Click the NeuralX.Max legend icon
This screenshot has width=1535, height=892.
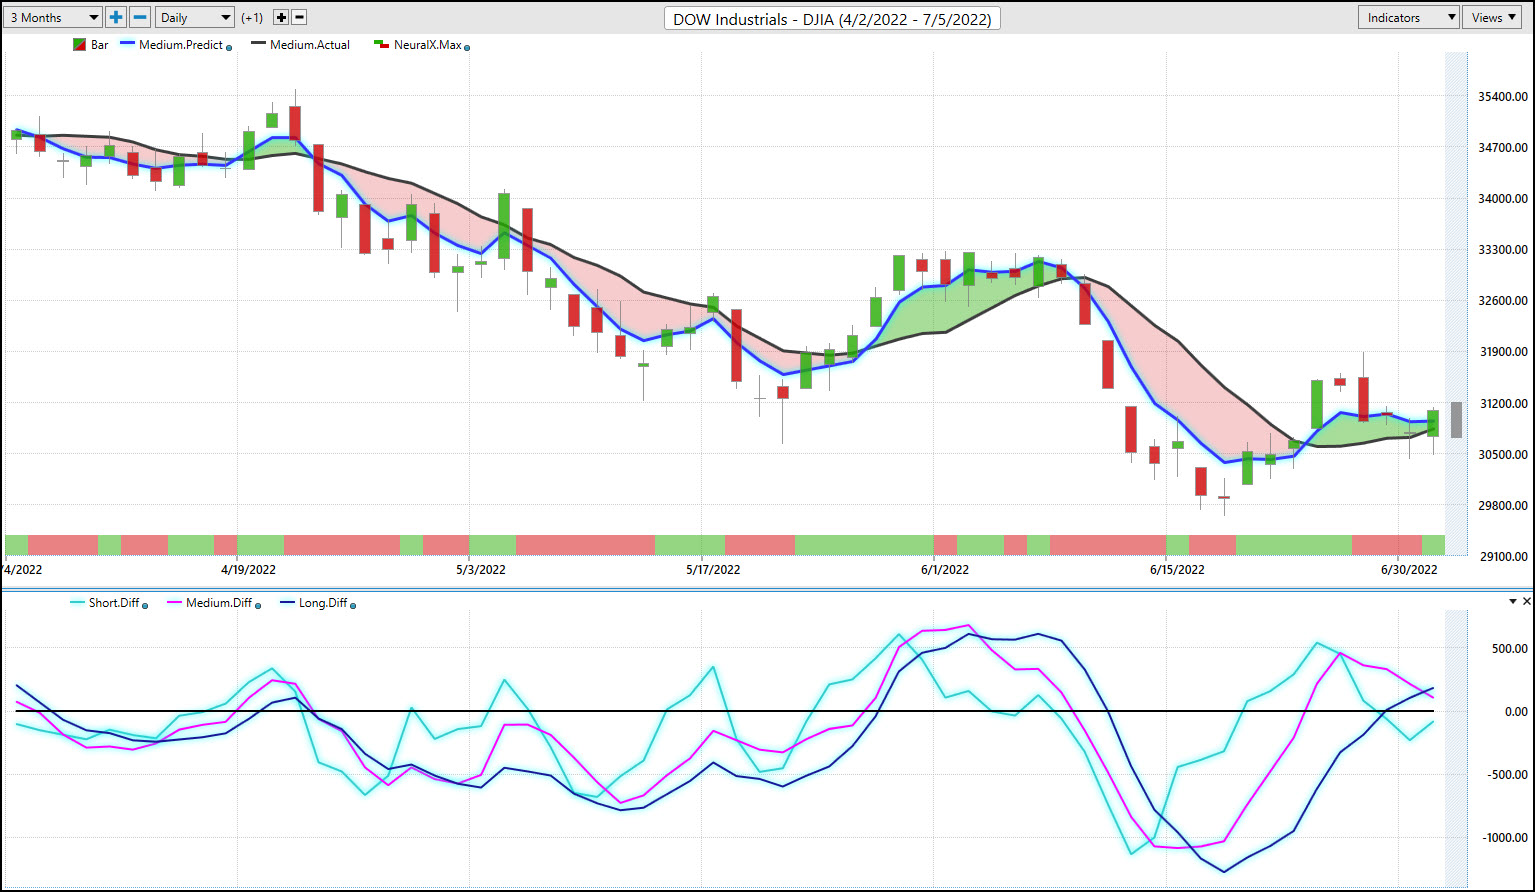[x=381, y=45]
